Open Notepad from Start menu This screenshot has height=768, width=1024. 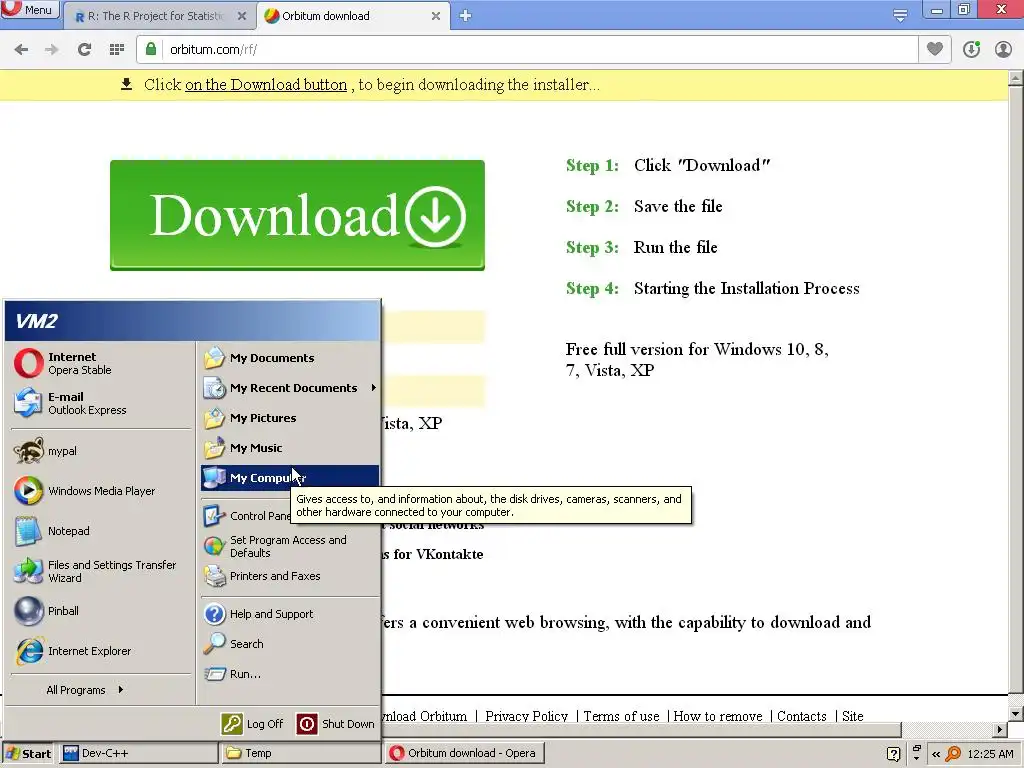101,531
